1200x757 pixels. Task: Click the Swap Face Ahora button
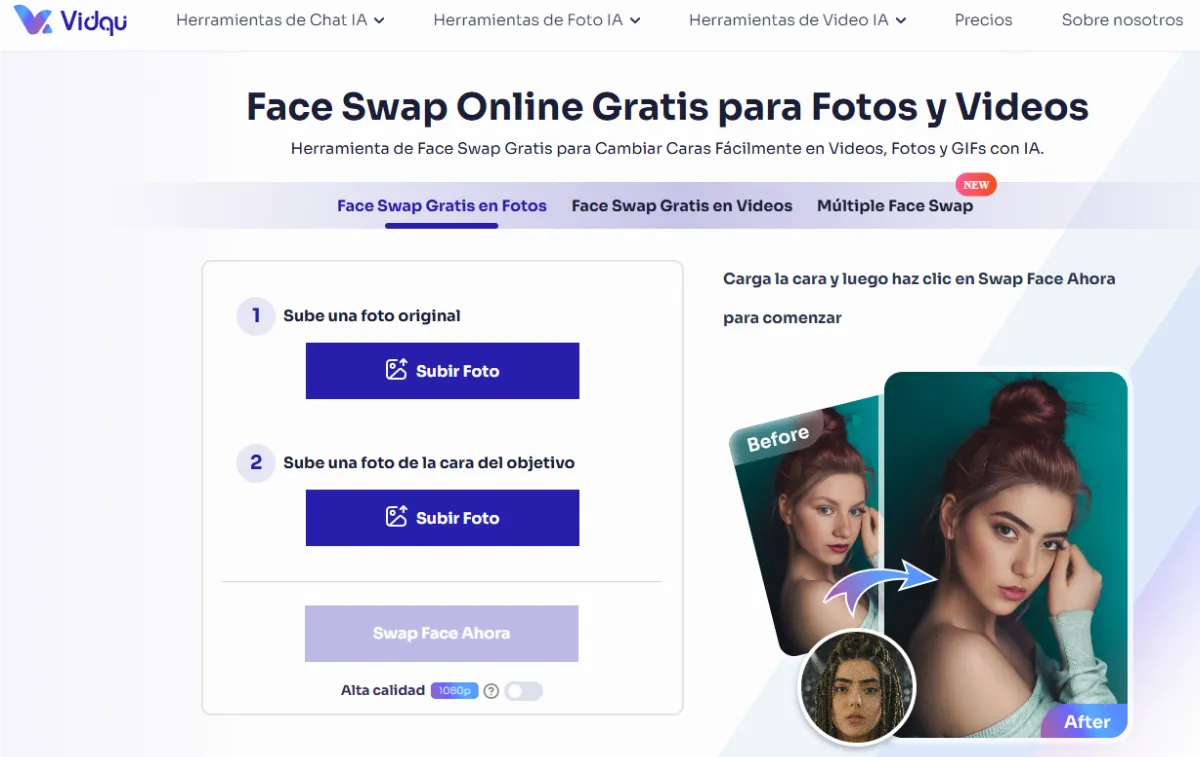[x=442, y=633]
